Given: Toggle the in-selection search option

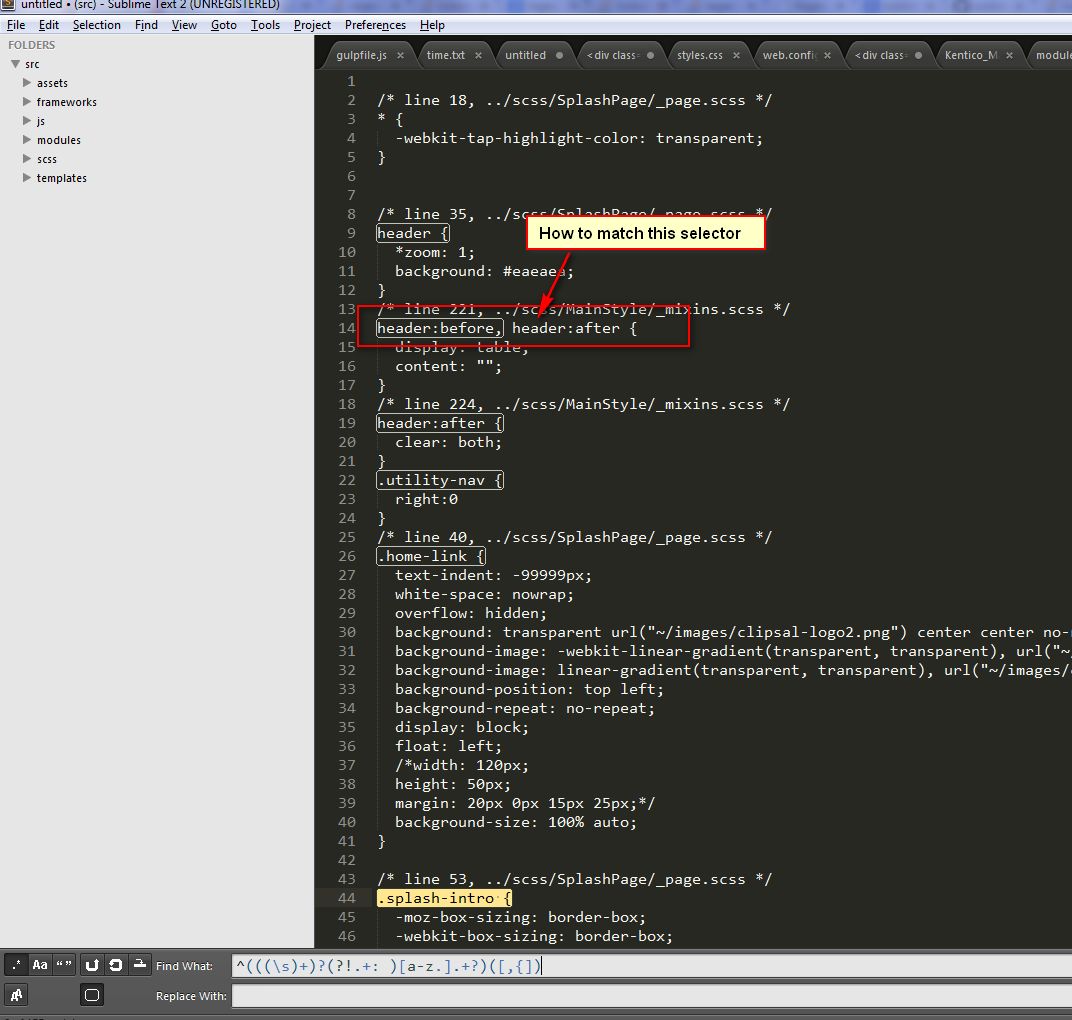Looking at the screenshot, I should coord(139,965).
